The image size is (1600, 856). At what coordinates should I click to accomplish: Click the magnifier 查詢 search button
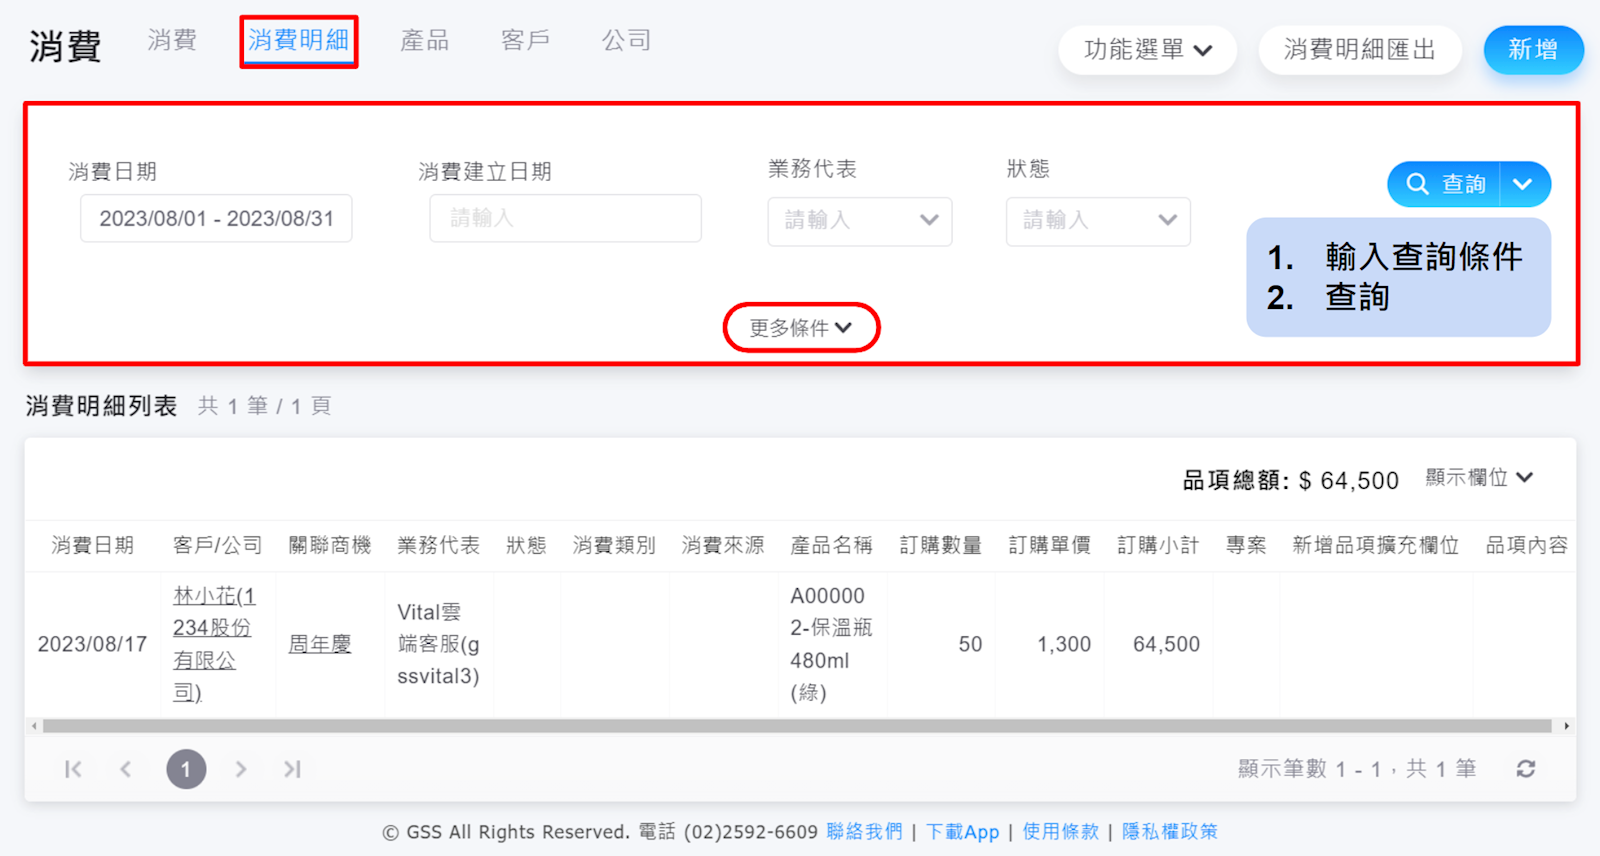point(1445,184)
